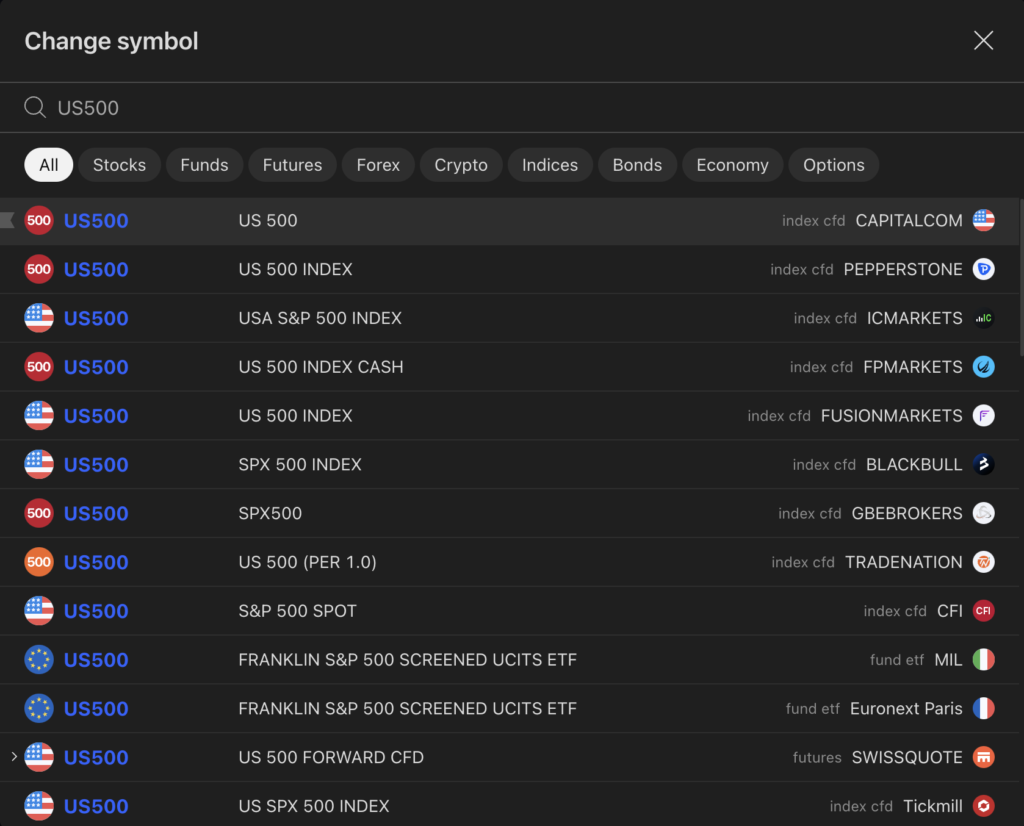Click the red 500 logo on the FPMARKETS row
This screenshot has width=1024, height=826.
[39, 367]
